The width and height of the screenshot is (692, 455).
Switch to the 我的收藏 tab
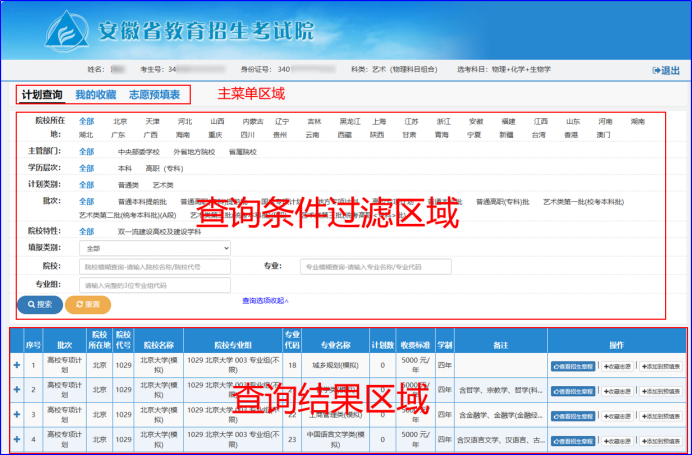point(95,94)
